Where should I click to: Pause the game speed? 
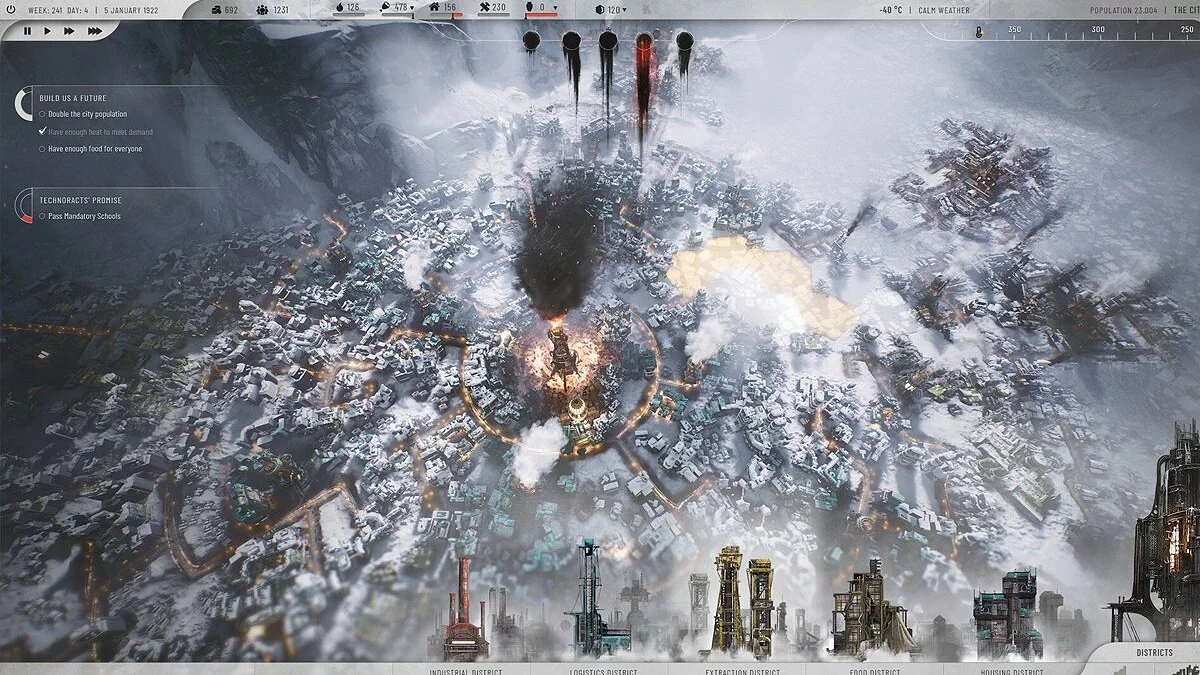point(27,31)
